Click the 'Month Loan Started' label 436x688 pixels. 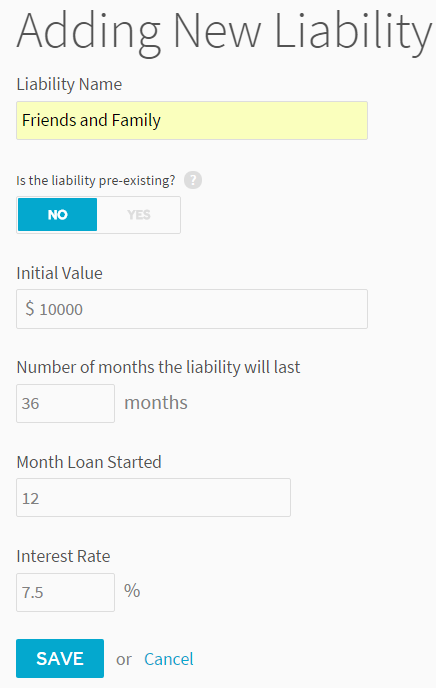coord(89,462)
